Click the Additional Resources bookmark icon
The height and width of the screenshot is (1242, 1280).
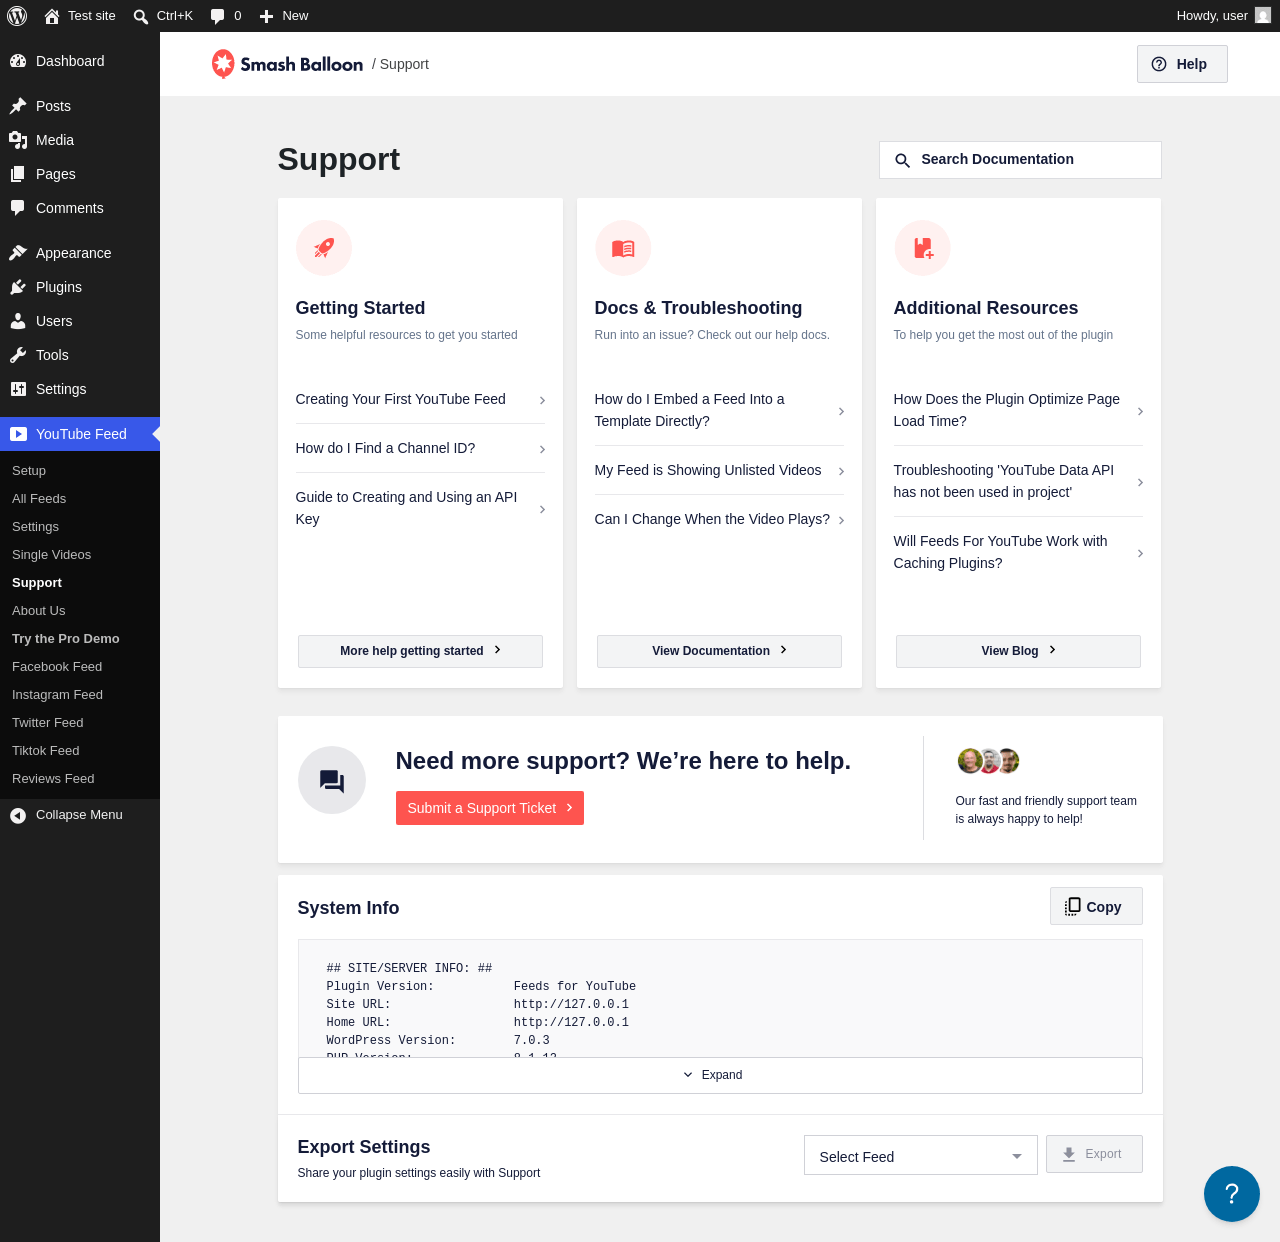pos(922,248)
